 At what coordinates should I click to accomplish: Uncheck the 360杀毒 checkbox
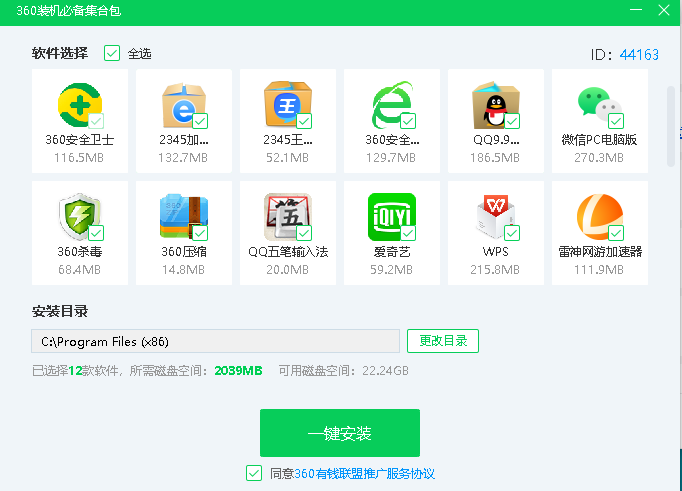click(x=96, y=233)
